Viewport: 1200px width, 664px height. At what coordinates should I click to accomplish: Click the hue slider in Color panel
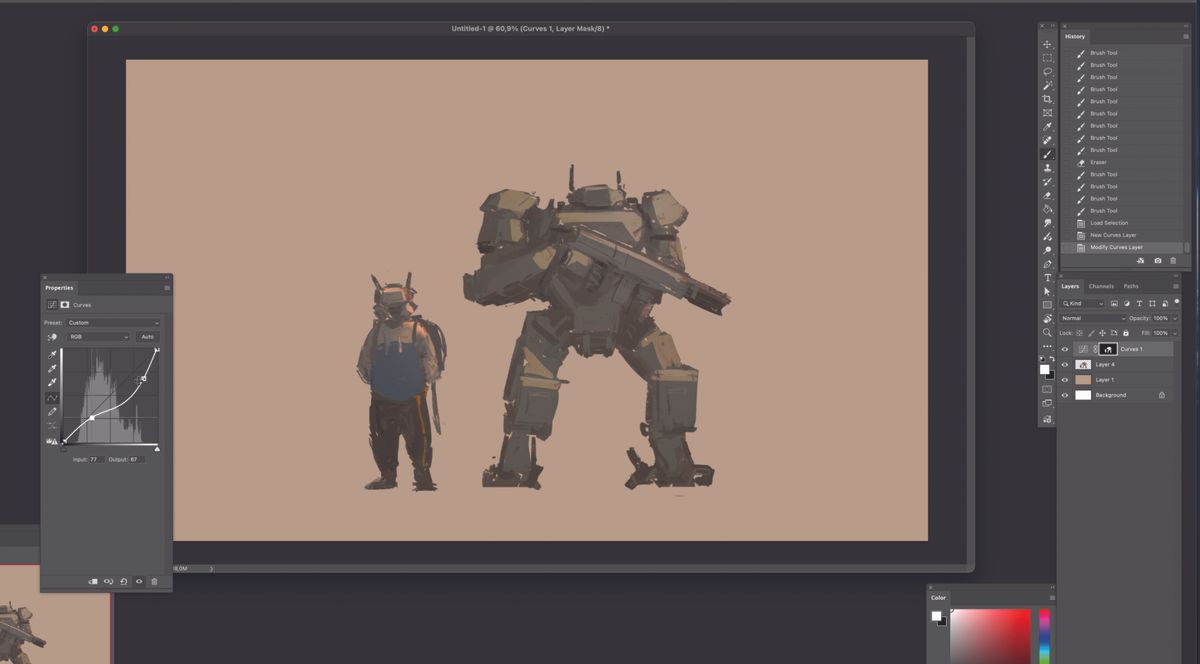tap(1044, 636)
